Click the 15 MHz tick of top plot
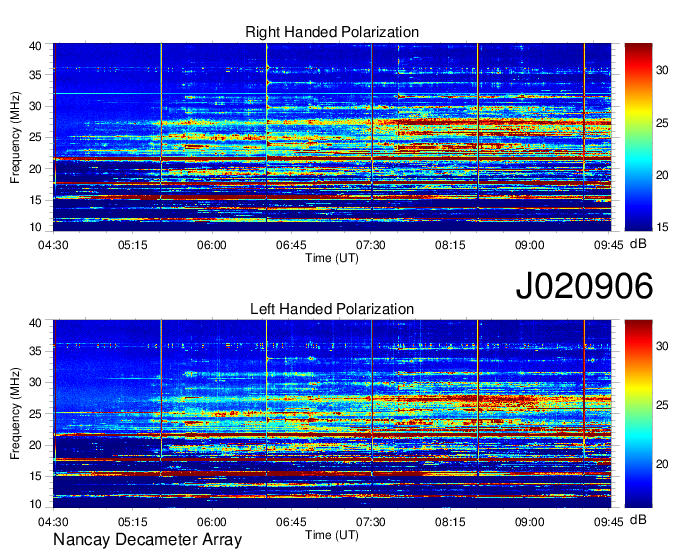680x552 pixels. click(x=35, y=200)
